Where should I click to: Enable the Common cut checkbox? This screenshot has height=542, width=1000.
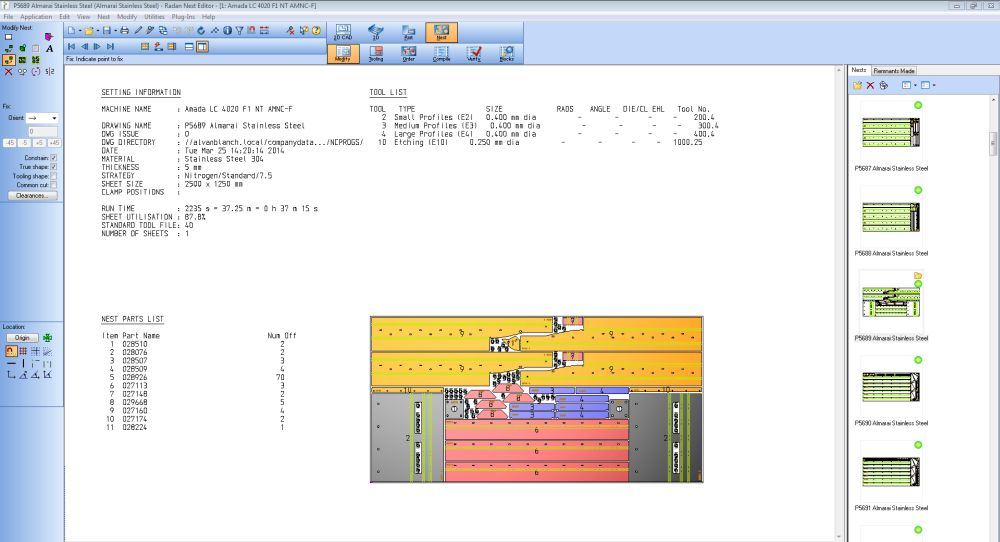point(53,185)
